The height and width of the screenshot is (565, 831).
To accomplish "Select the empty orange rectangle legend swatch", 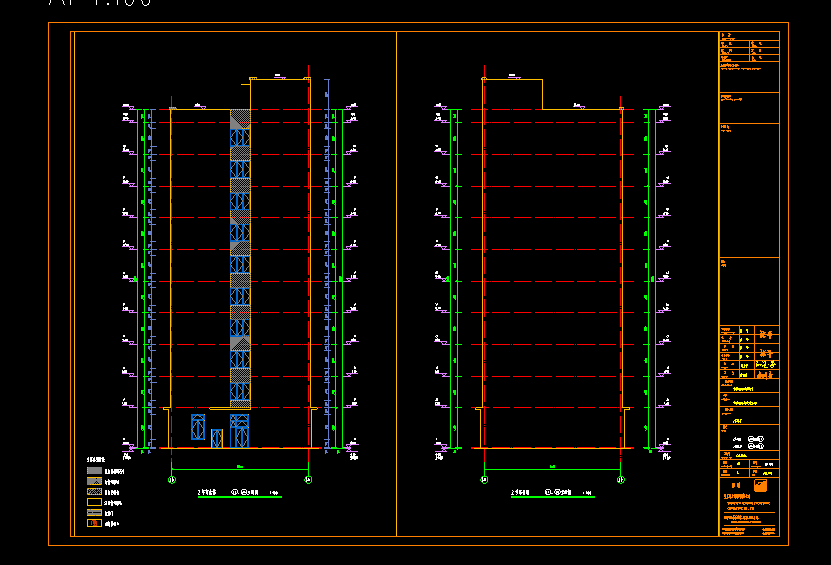I will click(94, 502).
